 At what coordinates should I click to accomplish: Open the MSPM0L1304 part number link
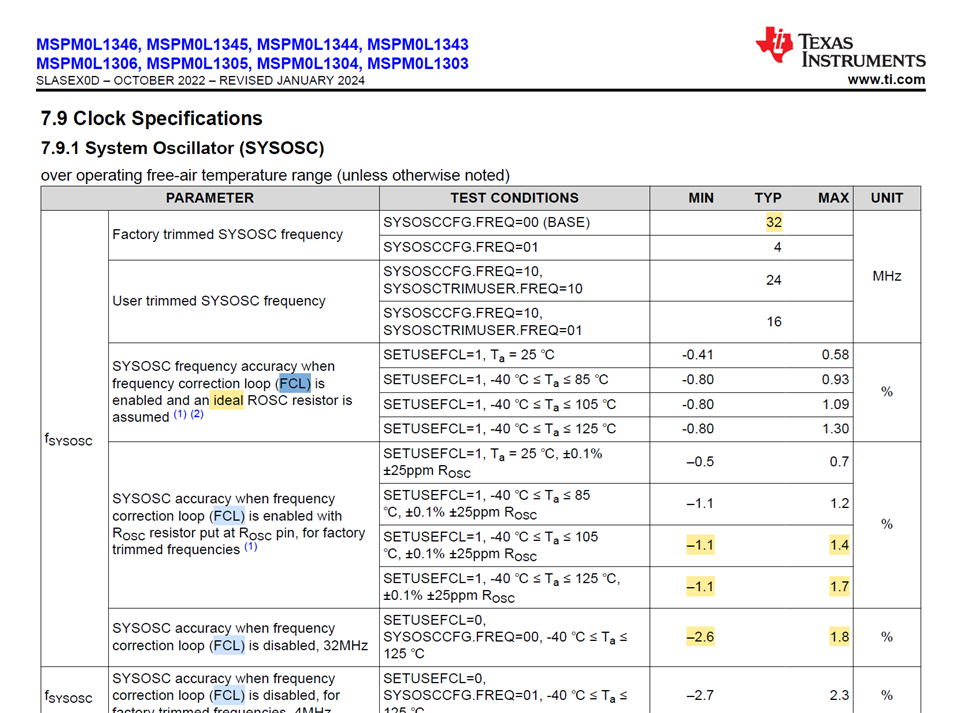[308, 64]
